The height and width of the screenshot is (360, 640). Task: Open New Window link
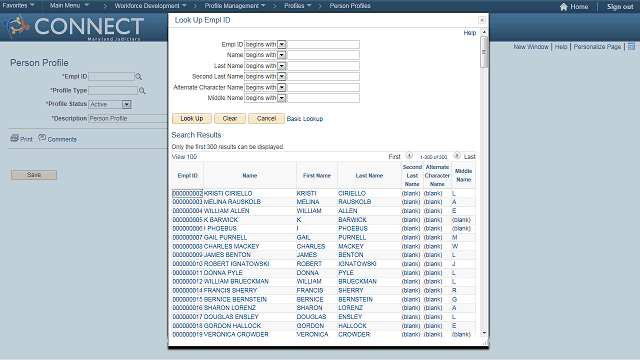click(531, 47)
